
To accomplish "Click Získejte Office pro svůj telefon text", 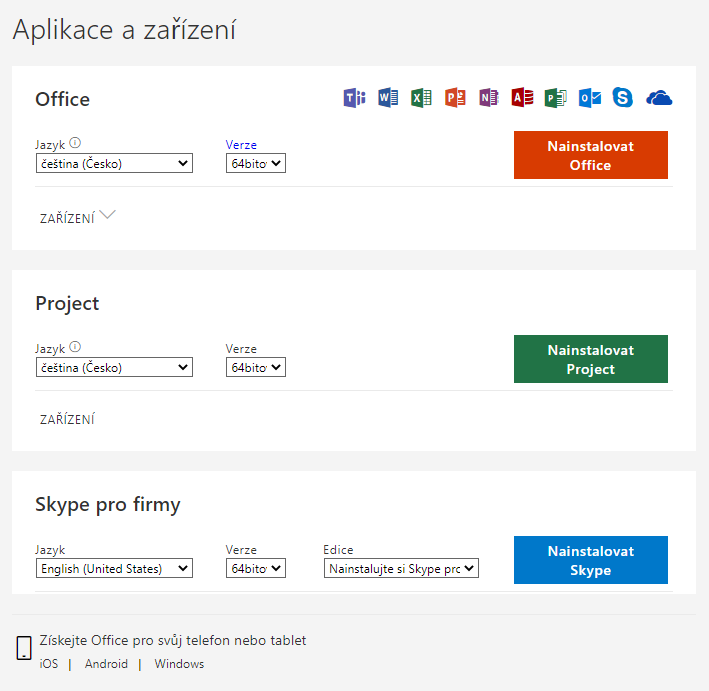I will pyautogui.click(x=173, y=640).
